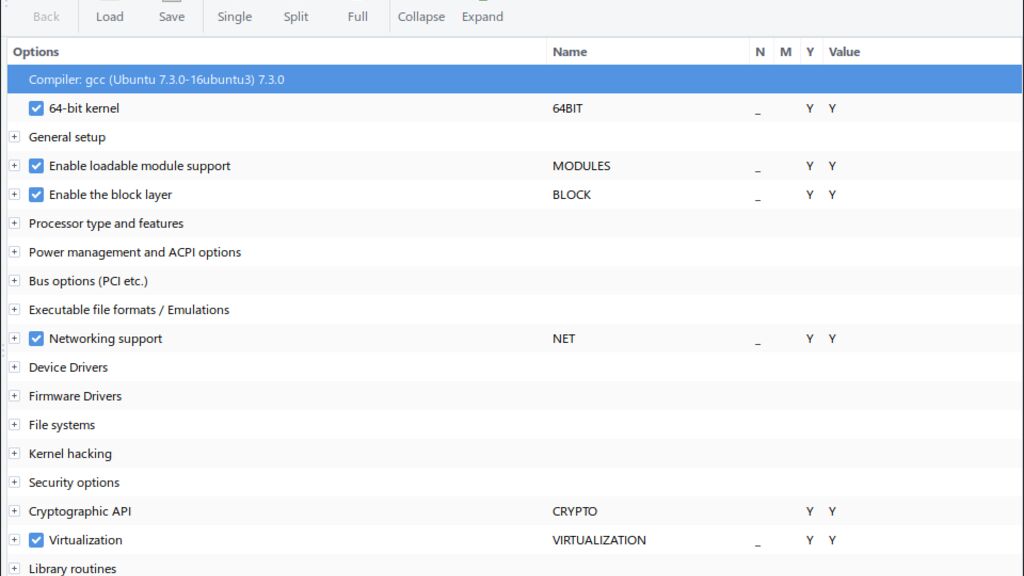1024x576 pixels.
Task: Collapse all tree entries
Action: [x=421, y=16]
